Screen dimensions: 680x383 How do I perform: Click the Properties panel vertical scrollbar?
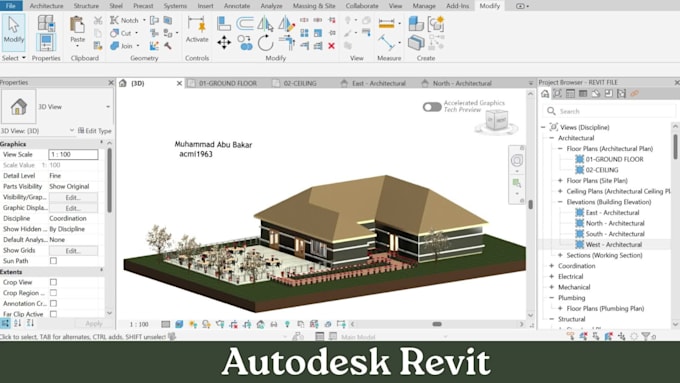click(x=109, y=180)
